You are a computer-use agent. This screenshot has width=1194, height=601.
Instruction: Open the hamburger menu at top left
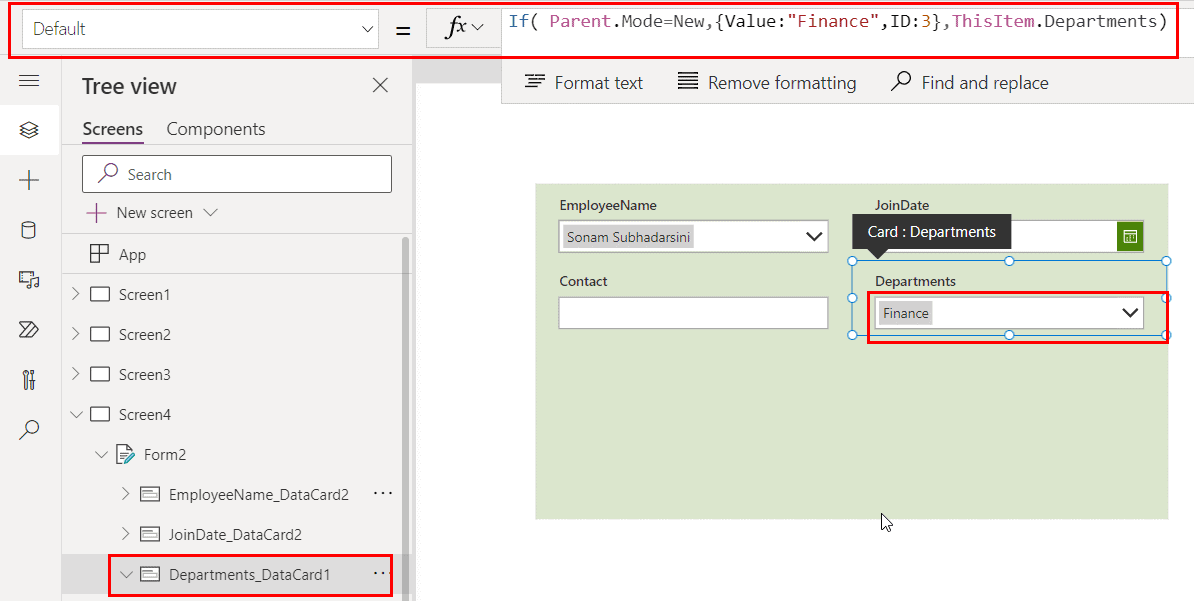29,82
